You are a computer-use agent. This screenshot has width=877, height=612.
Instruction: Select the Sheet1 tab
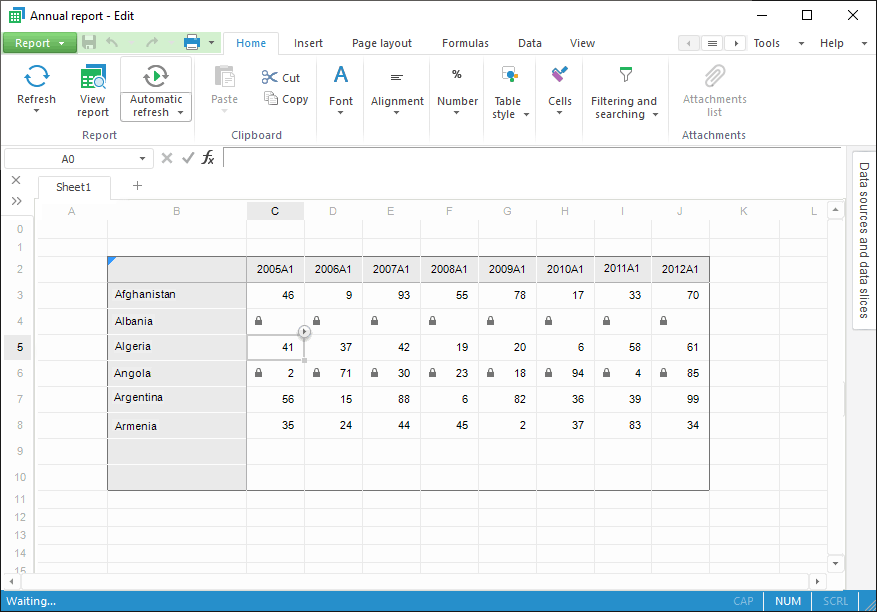pyautogui.click(x=73, y=187)
